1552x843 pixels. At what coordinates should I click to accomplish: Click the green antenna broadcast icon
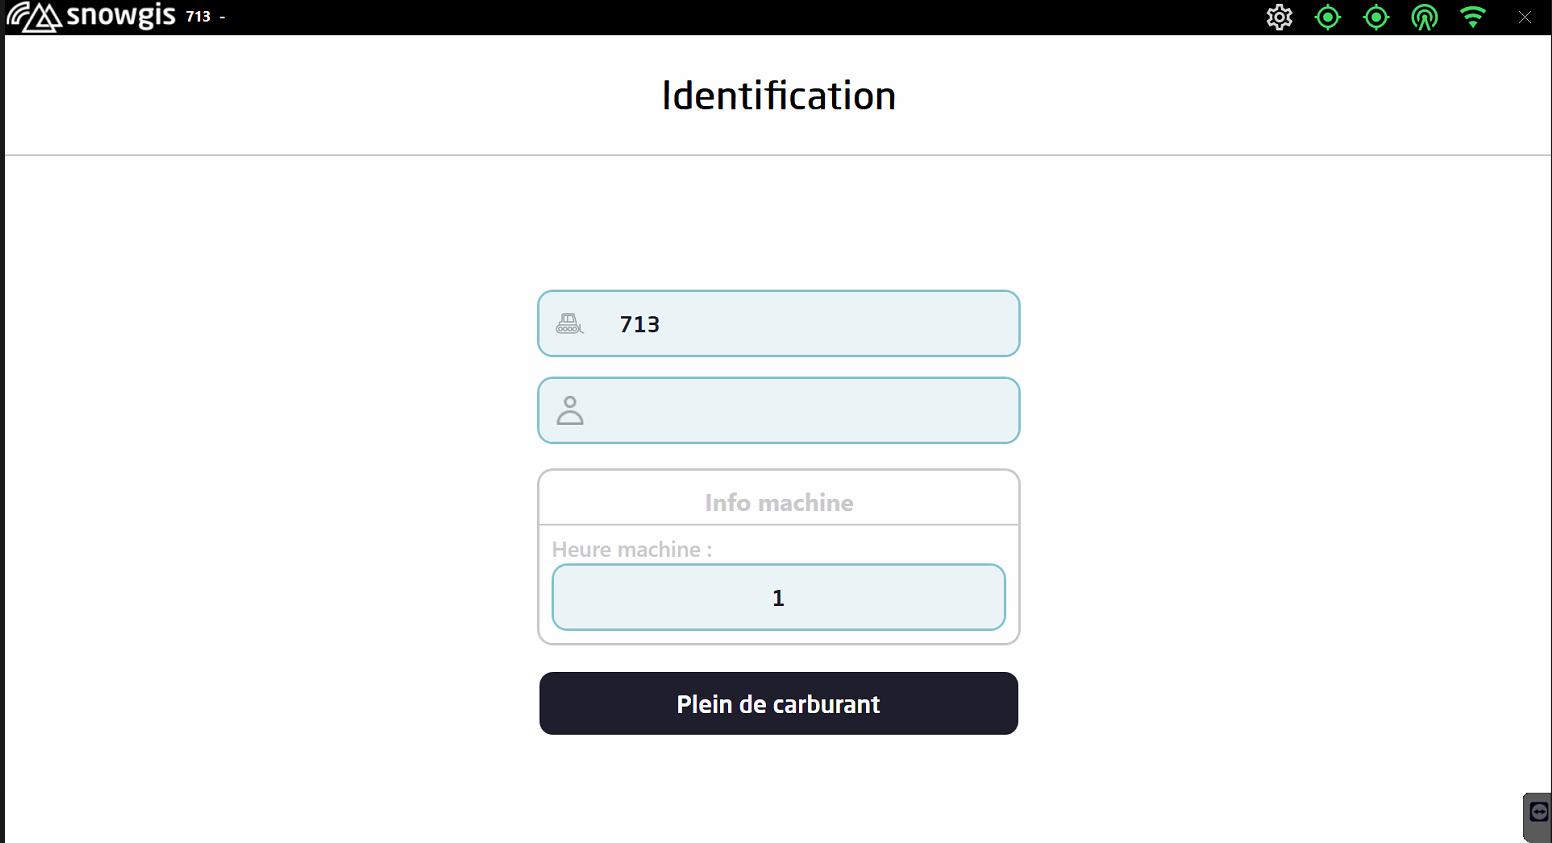(1424, 17)
